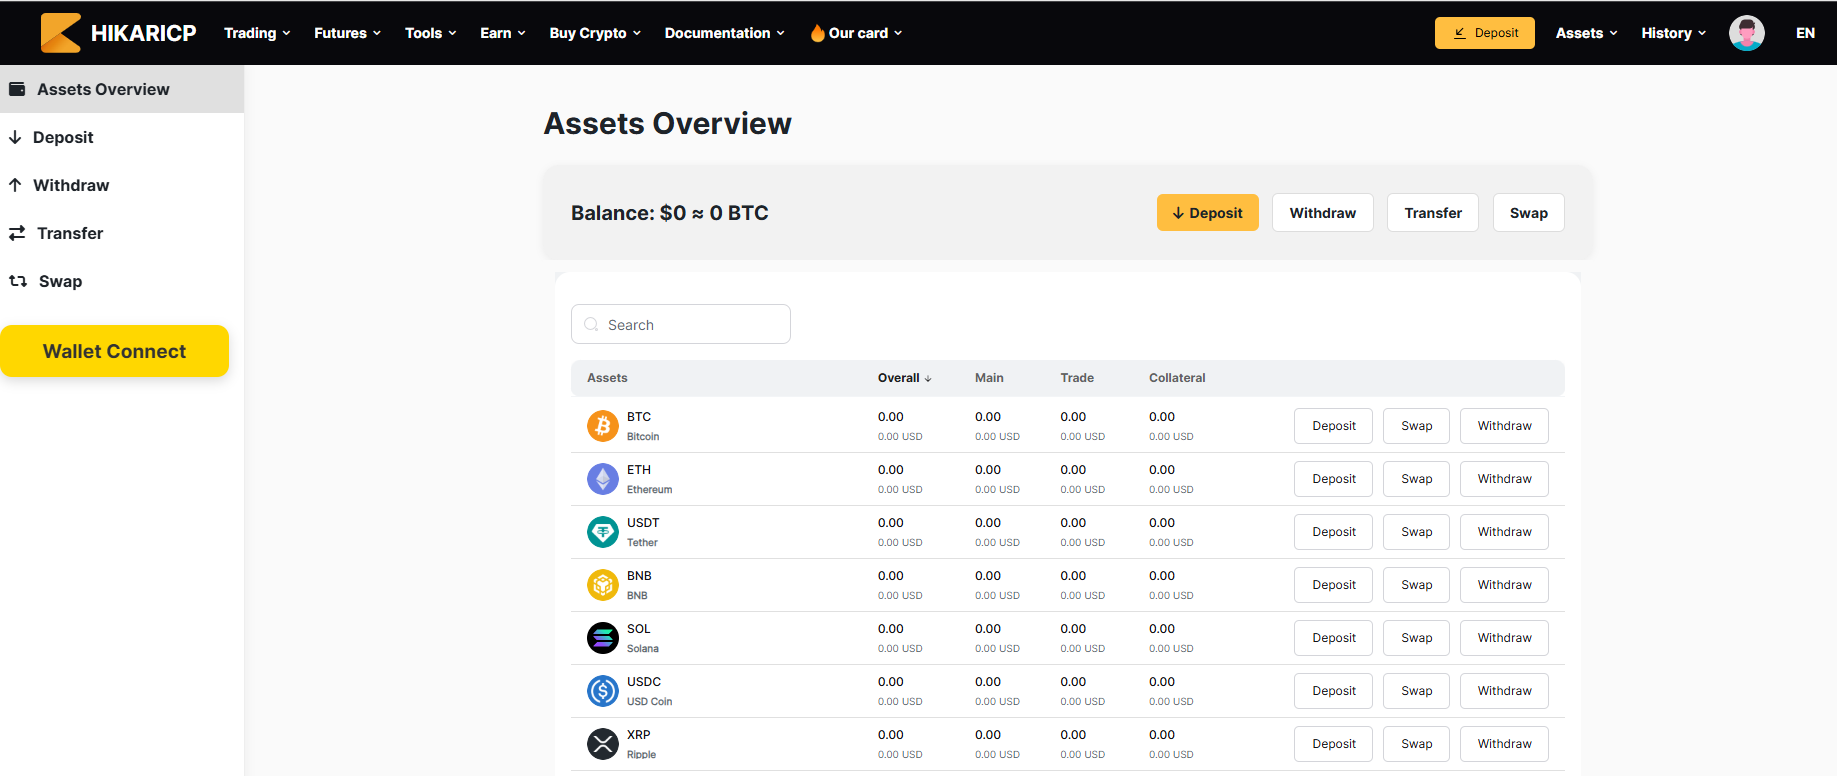The width and height of the screenshot is (1837, 776).
Task: Click Deposit in the BTC row
Action: [1334, 426]
